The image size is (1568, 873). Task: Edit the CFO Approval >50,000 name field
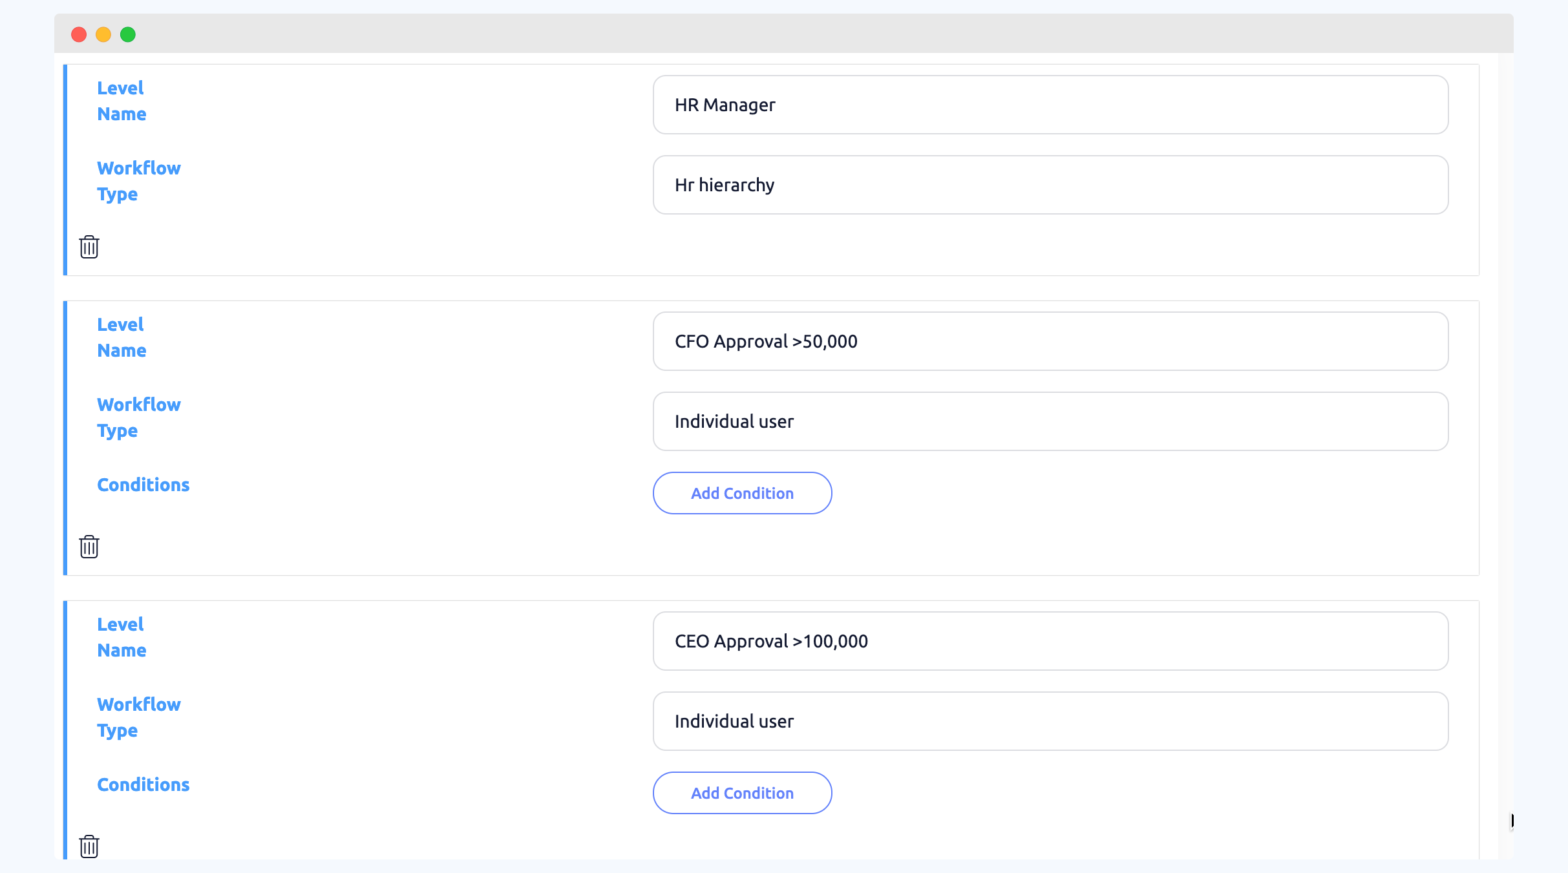click(1050, 341)
